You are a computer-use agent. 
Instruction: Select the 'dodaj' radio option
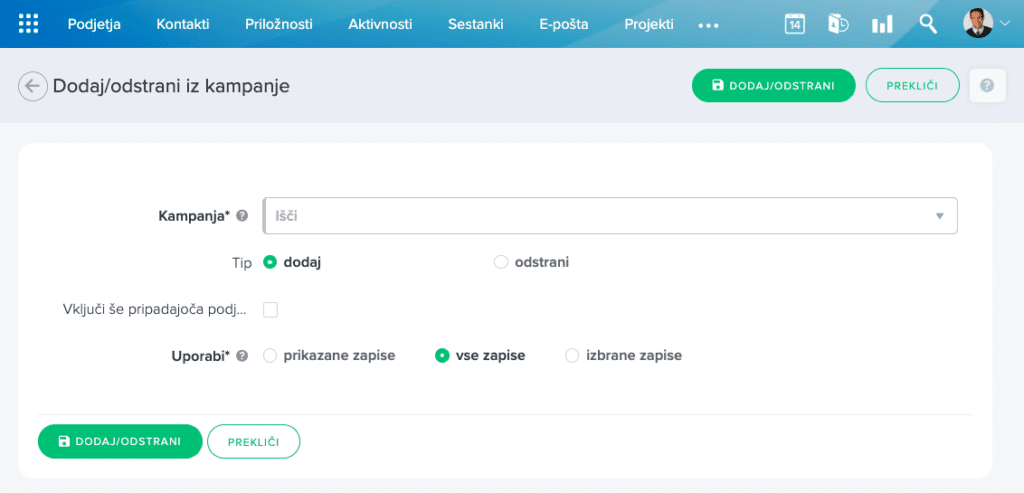point(270,262)
